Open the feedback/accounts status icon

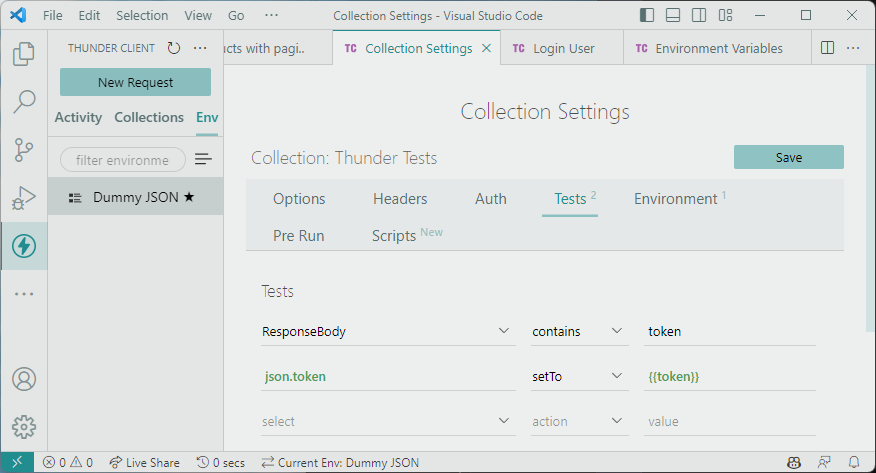[824, 462]
